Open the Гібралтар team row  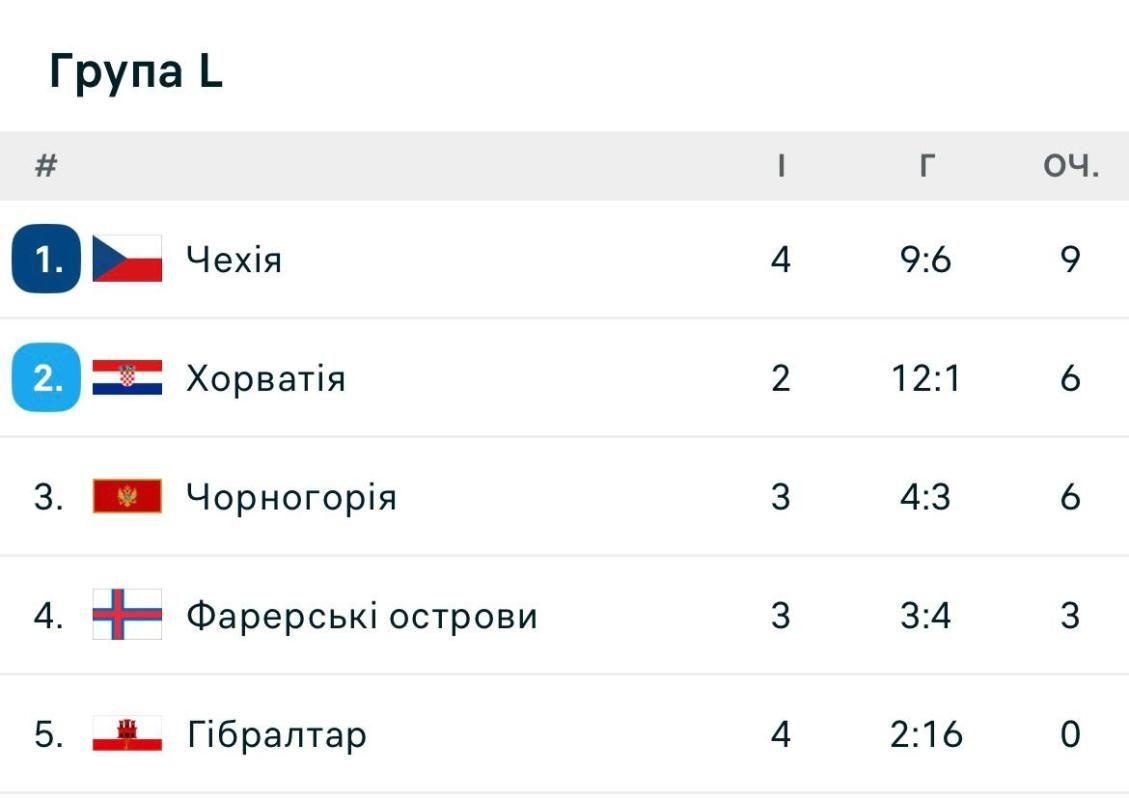(x=564, y=734)
